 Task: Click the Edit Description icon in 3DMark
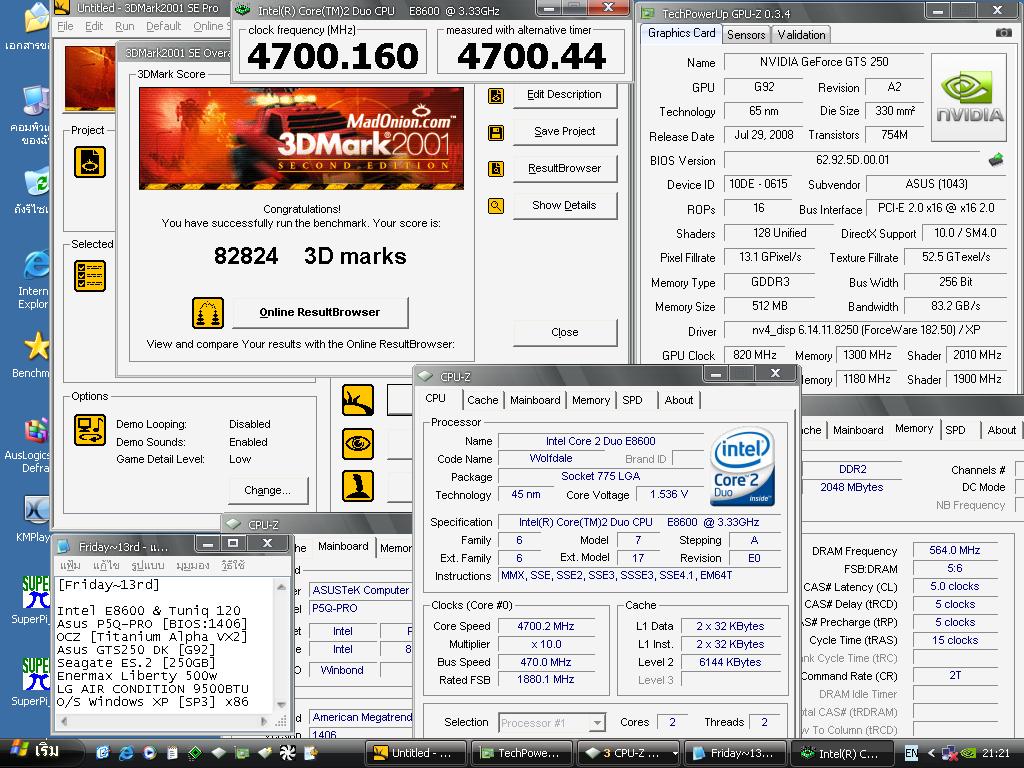coord(496,96)
